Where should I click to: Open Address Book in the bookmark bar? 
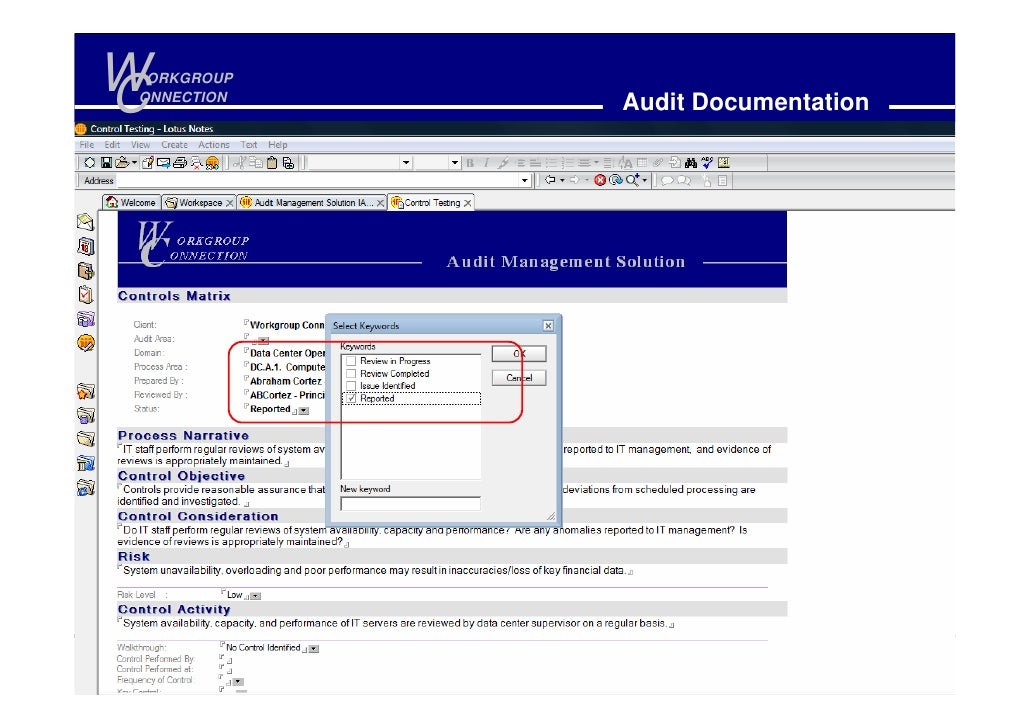pos(85,271)
